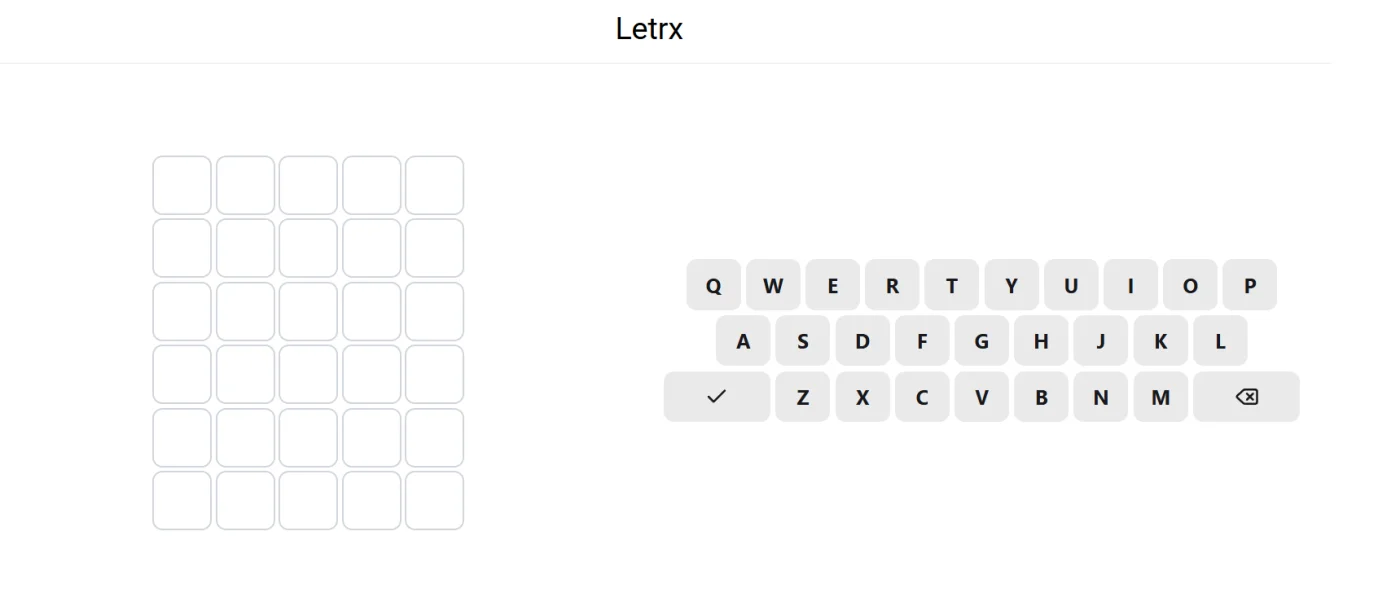Click the checkmark key to submit a guess
Screen dimensions: 1400x606
click(716, 397)
